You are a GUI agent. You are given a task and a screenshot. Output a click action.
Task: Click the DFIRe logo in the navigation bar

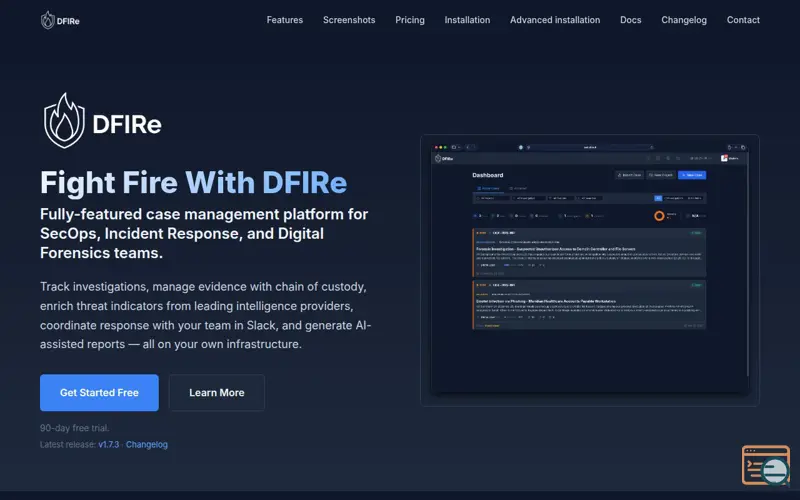click(60, 20)
